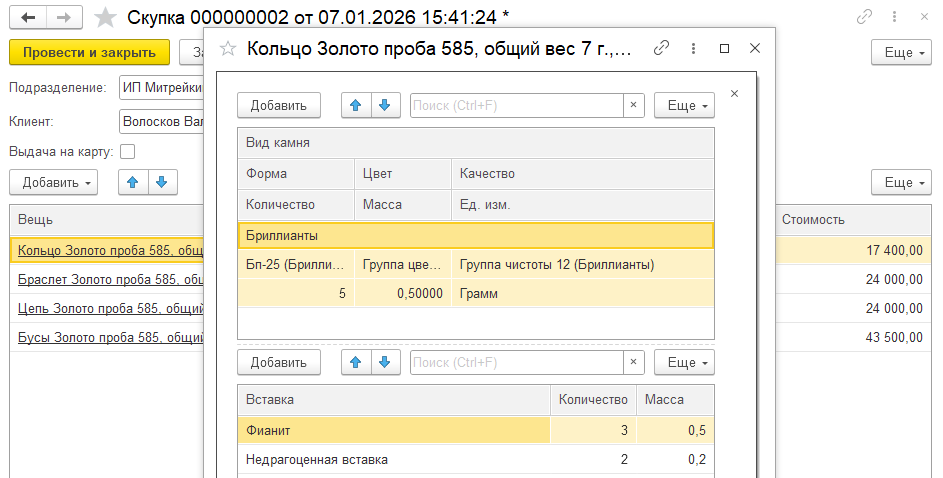Screen dimensions: 943x478
Task: Select the Недрагоценная вставка row
Action: [317, 459]
